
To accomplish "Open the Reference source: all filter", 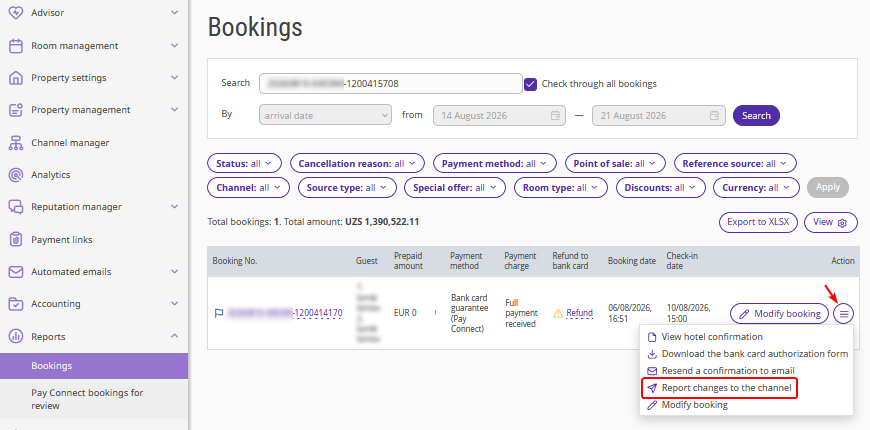I will 735,164.
